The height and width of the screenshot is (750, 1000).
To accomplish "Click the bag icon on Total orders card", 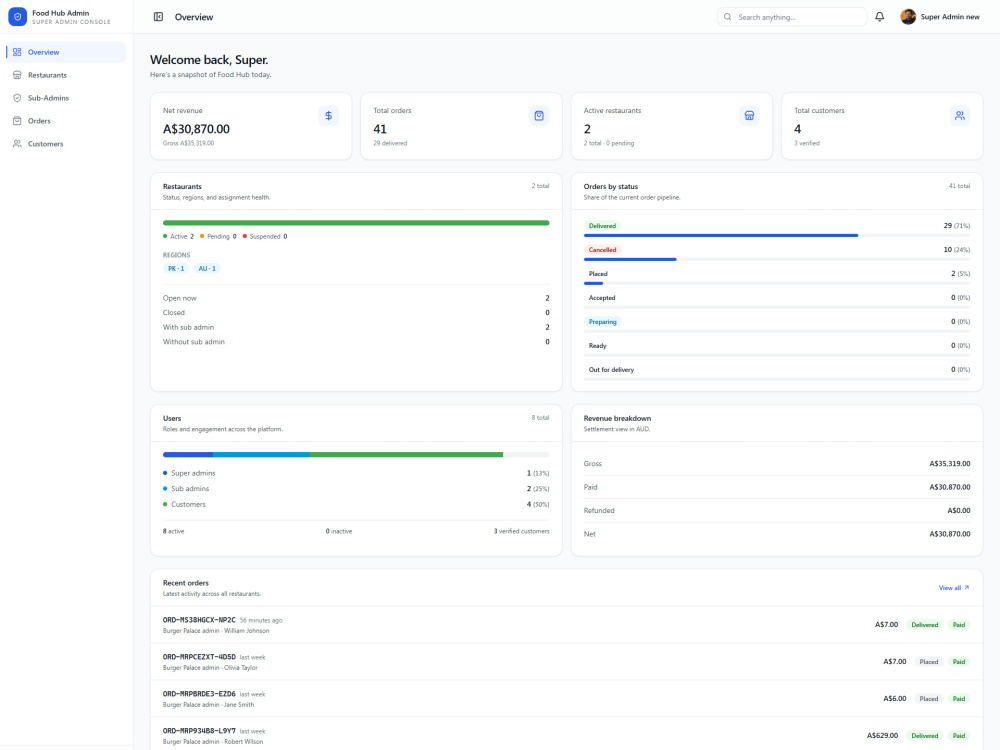I will click(x=539, y=115).
